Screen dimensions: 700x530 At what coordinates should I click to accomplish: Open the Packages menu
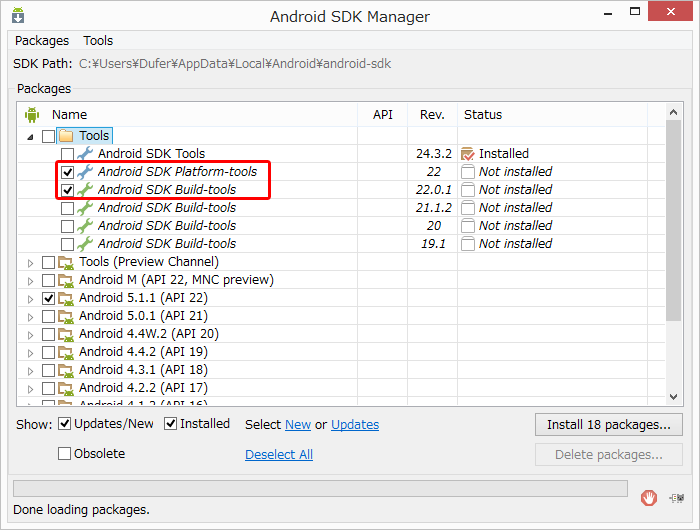(x=42, y=41)
